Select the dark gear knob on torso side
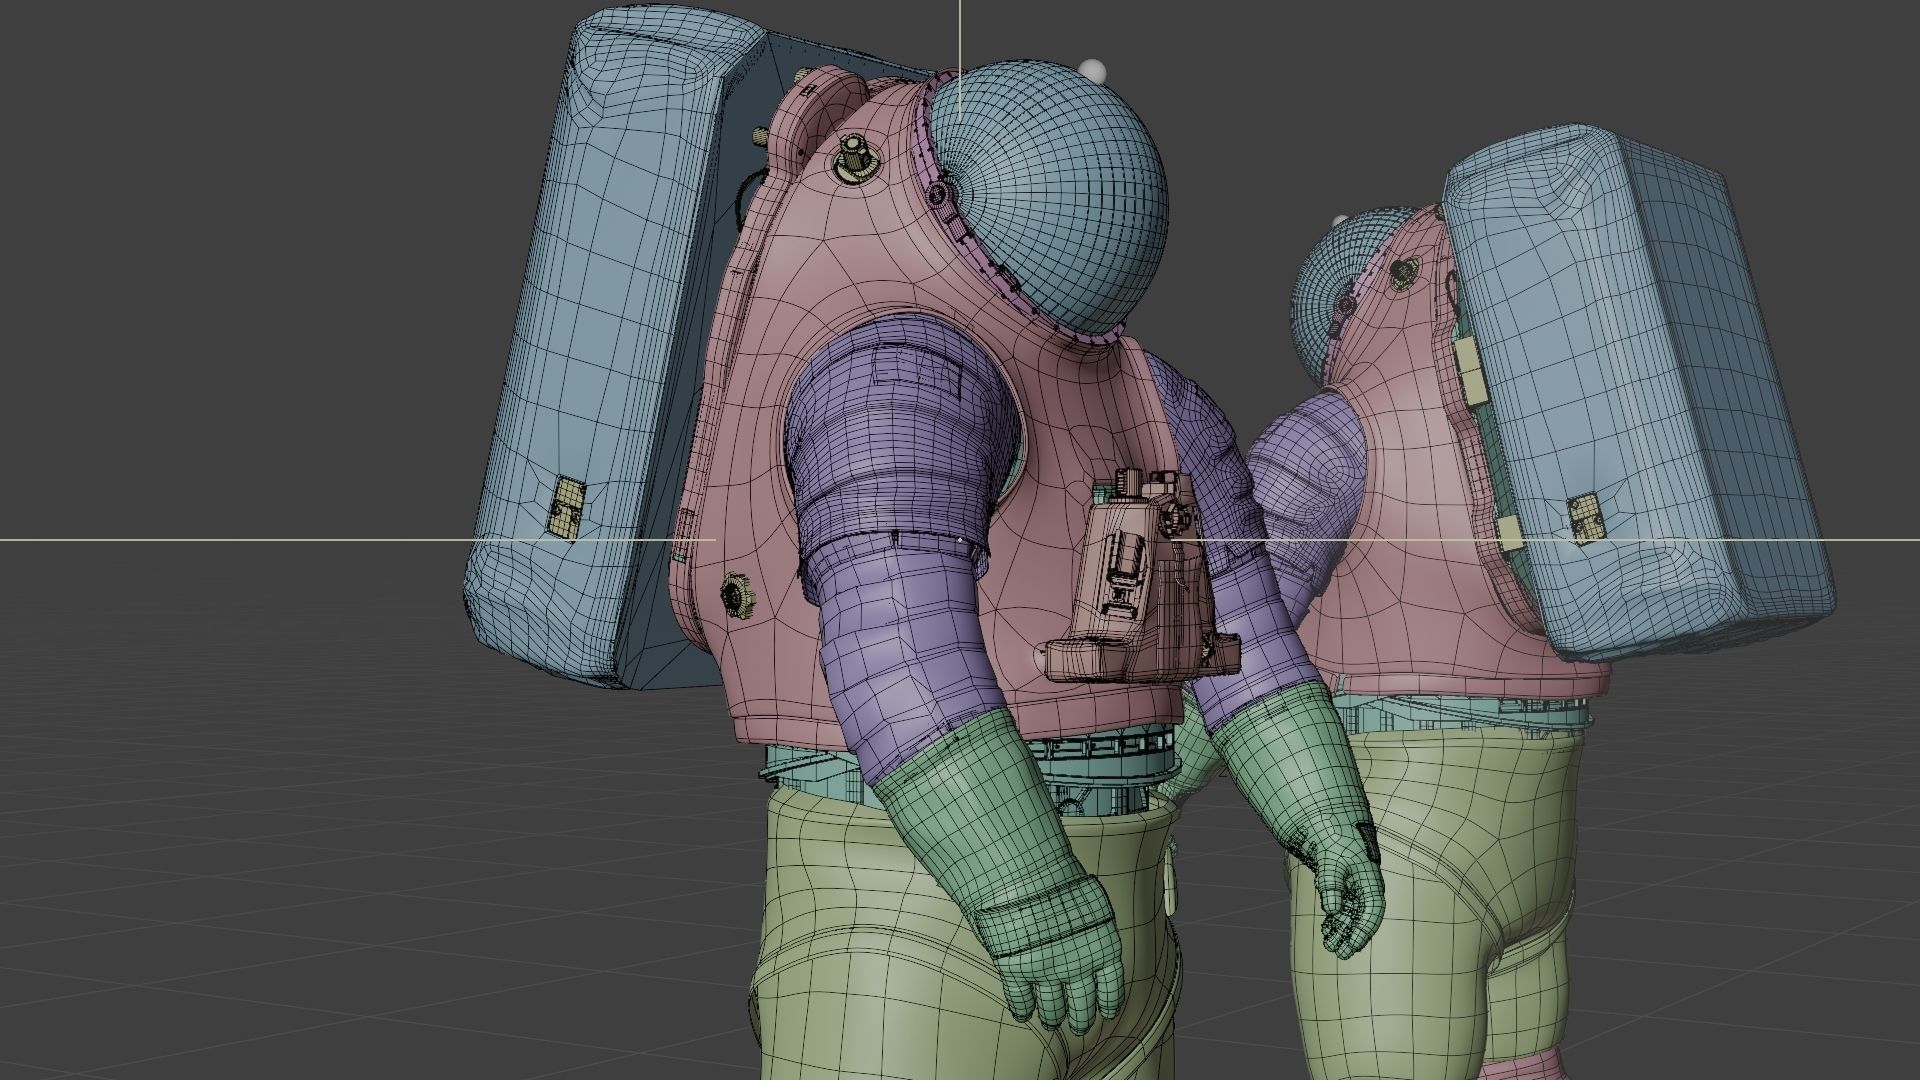 click(737, 596)
